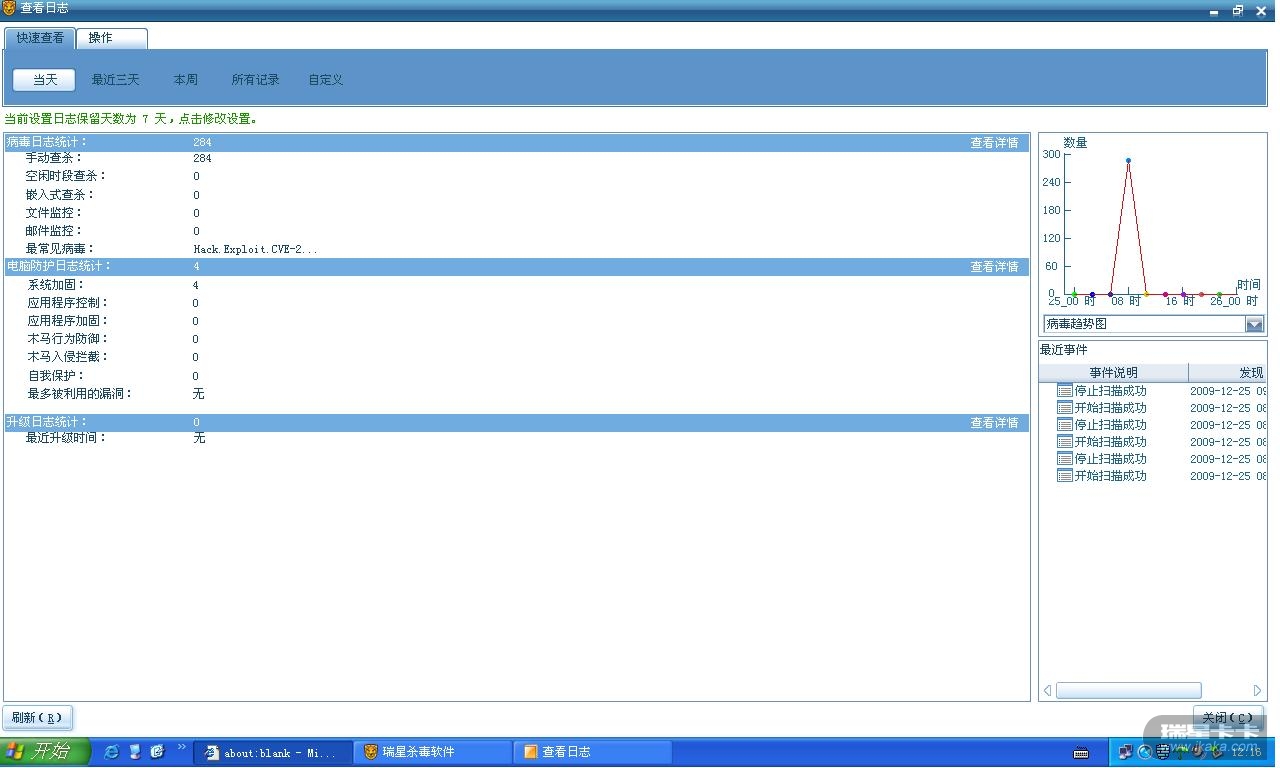Click the recent events horizontal scrollbar thumb

(x=1128, y=691)
